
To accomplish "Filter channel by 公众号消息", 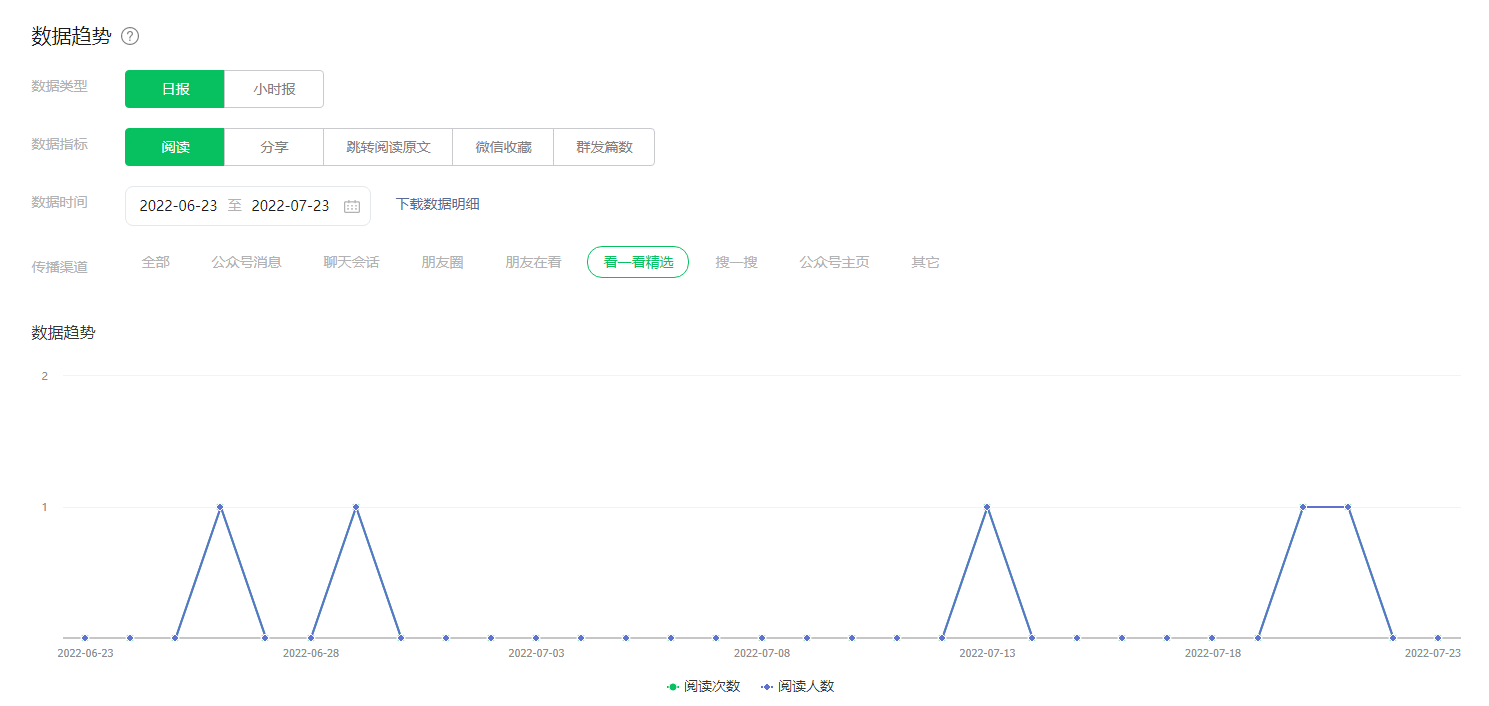I will (x=246, y=262).
